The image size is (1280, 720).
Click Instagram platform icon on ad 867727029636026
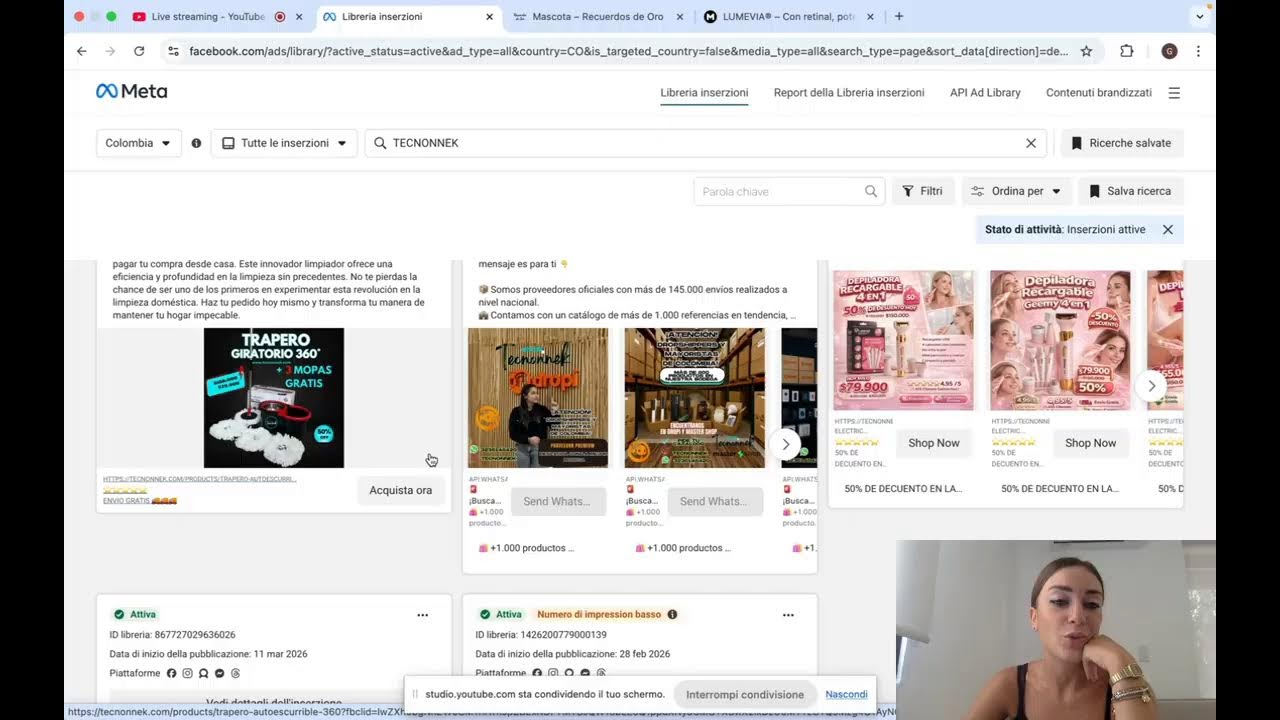[x=187, y=673]
